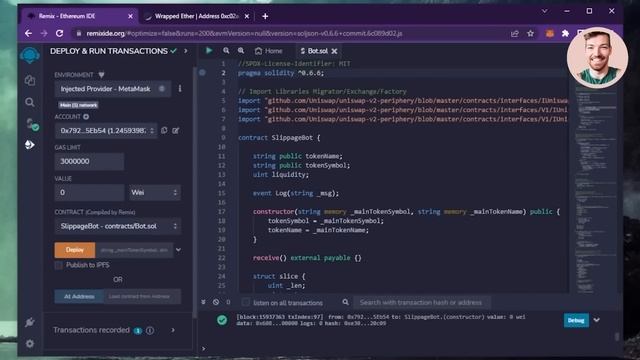Run script with the green play icon
640x360 pixels.
209,51
